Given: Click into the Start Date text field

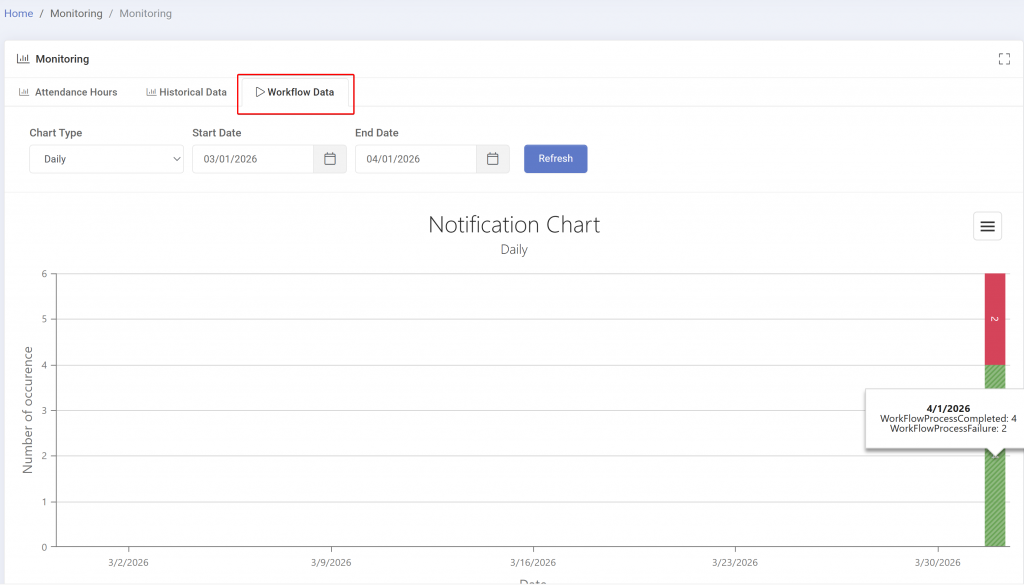Looking at the screenshot, I should [252, 159].
